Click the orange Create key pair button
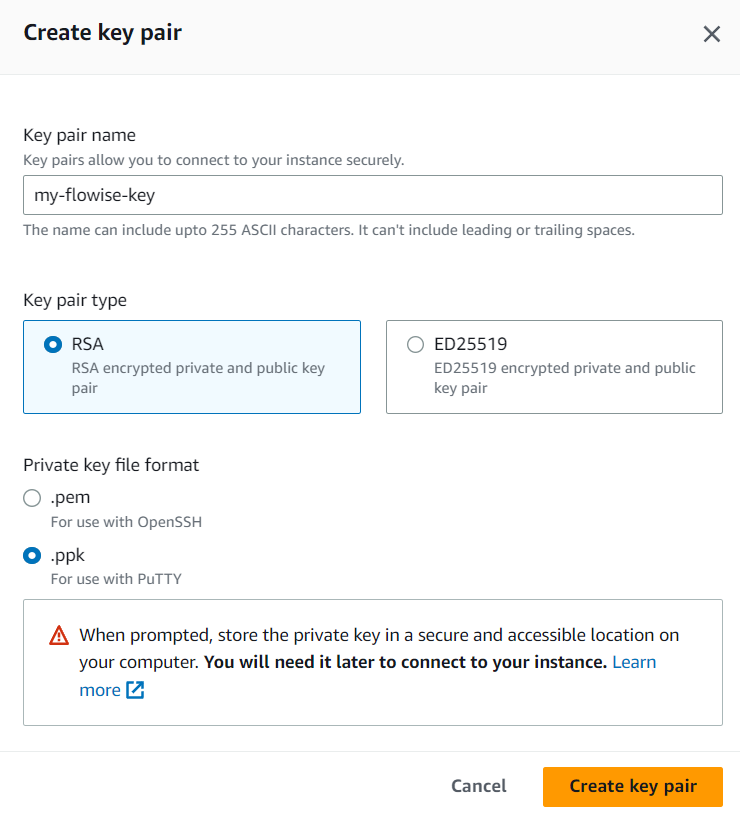Screen dimensions: 740x813 click(632, 786)
